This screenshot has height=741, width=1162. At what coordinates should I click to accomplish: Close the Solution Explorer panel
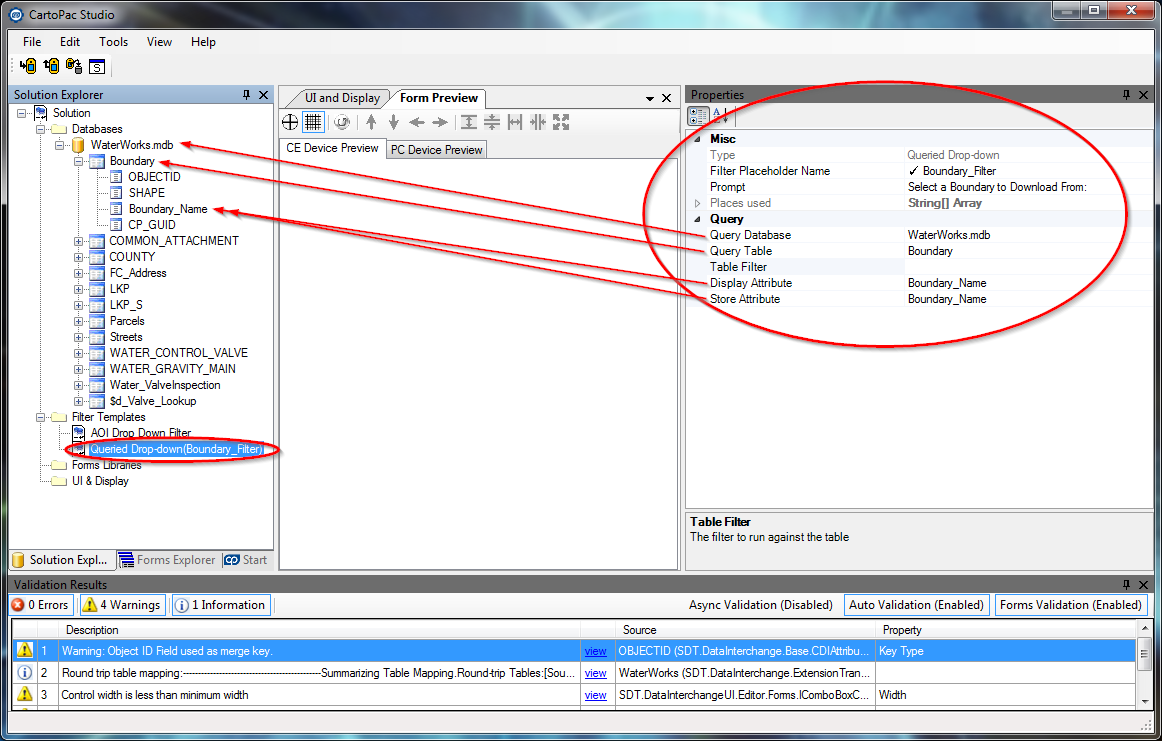(x=263, y=95)
